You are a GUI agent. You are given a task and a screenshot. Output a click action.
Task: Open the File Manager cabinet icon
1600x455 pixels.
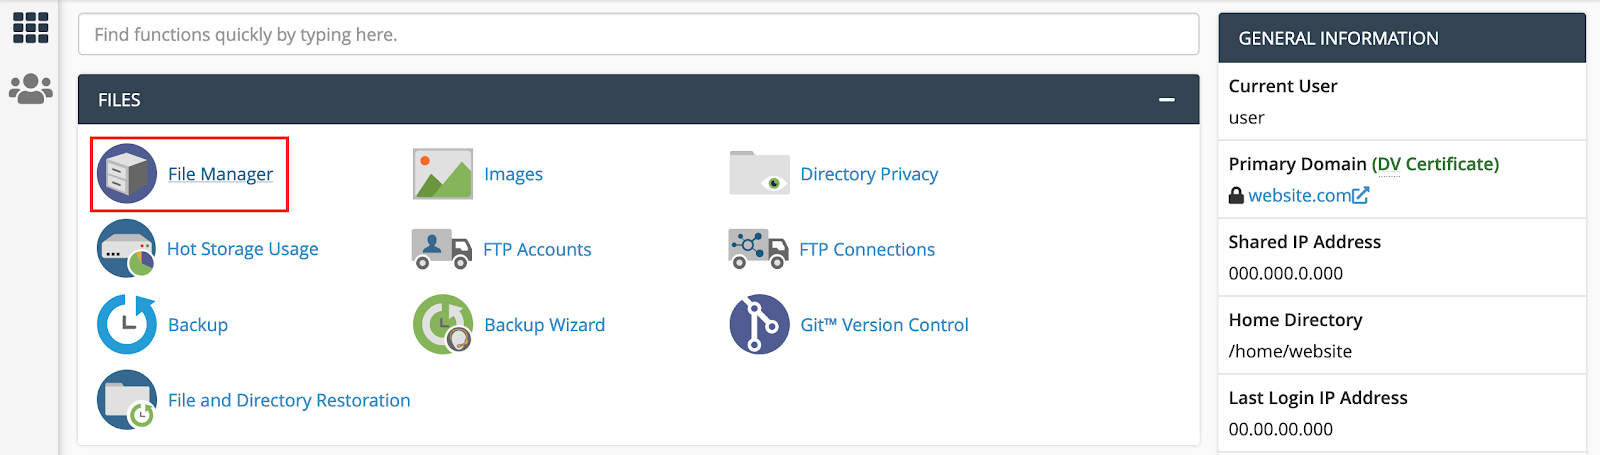(x=127, y=174)
